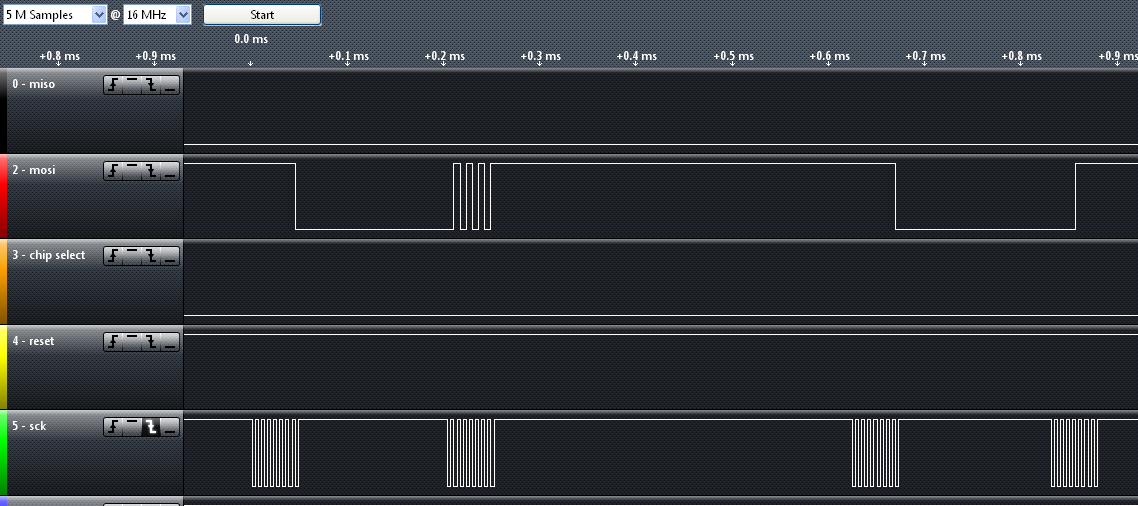
Task: Set high level trigger on chip select channel
Action: [132, 256]
